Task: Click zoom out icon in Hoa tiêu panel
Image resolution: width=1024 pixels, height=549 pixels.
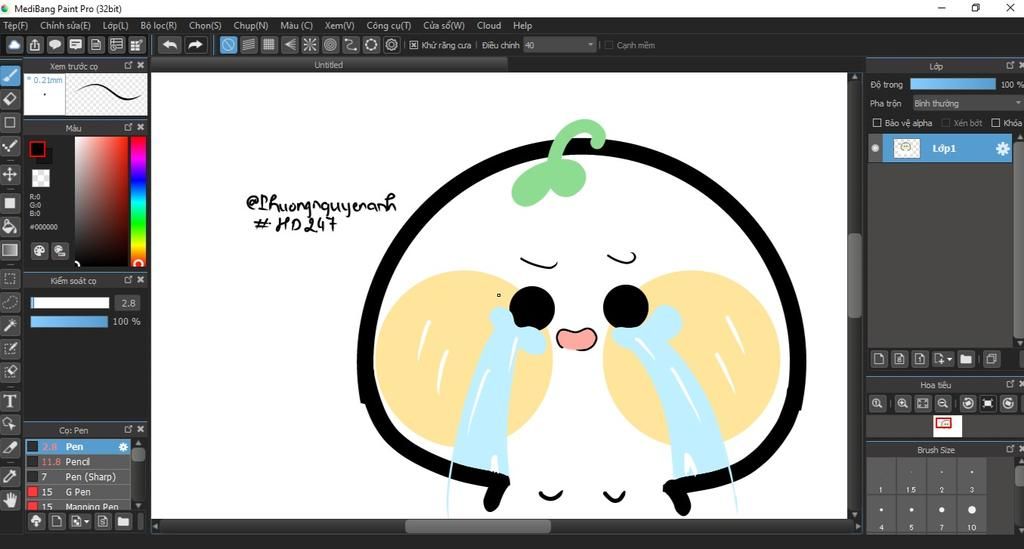Action: pos(943,403)
